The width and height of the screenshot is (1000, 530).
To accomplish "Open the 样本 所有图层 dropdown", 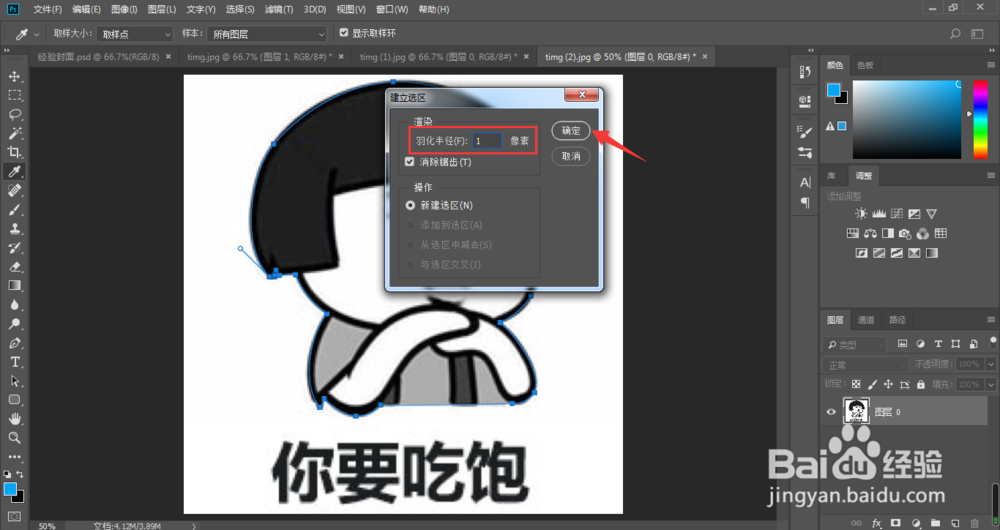I will coord(267,34).
